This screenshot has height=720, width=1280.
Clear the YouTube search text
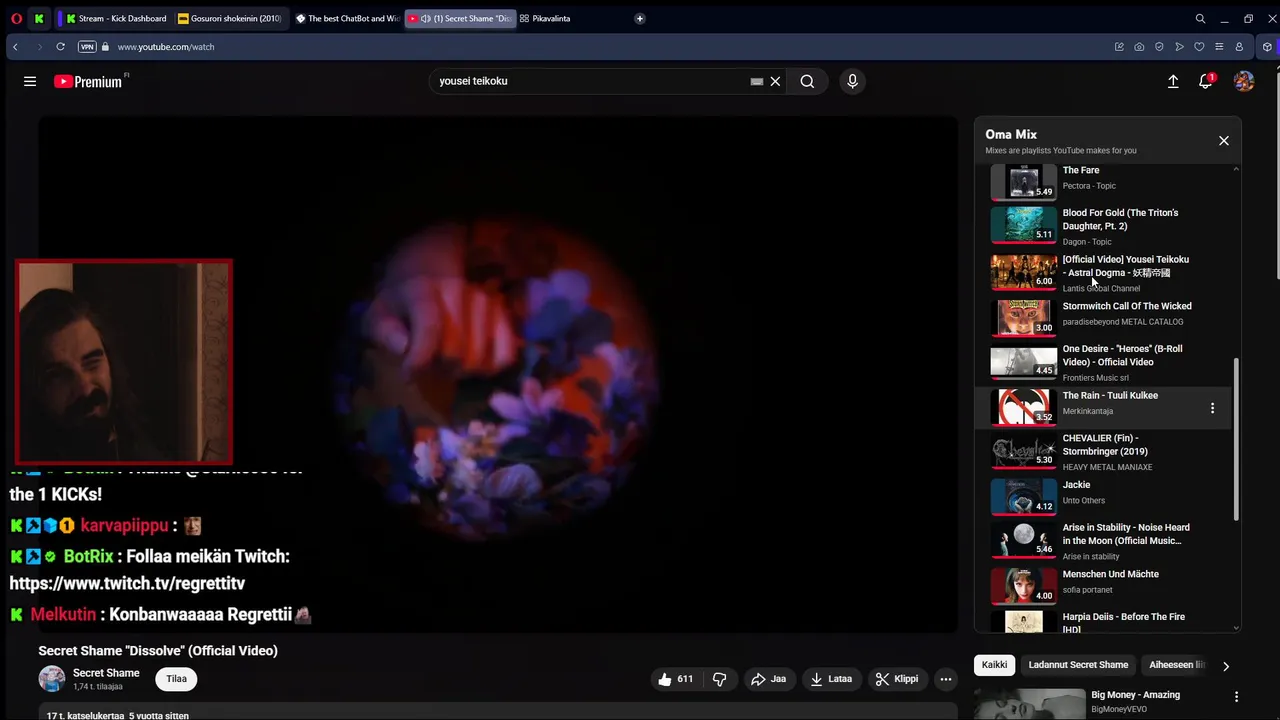775,81
